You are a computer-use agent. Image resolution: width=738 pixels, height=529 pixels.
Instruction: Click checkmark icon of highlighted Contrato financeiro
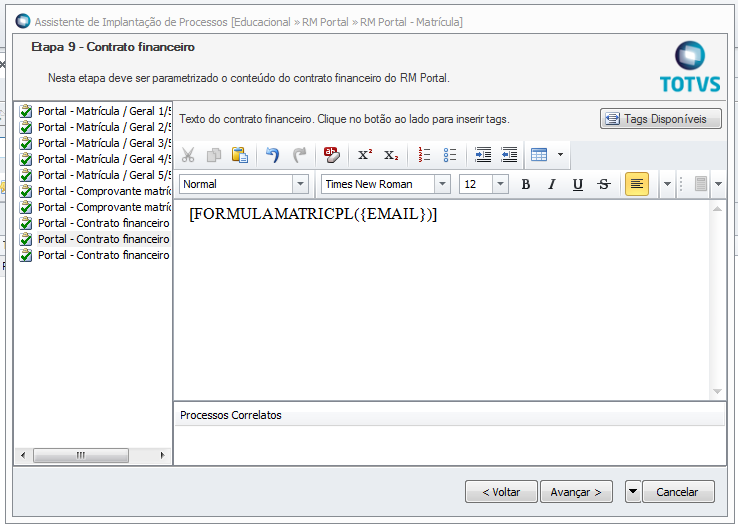pos(26,239)
